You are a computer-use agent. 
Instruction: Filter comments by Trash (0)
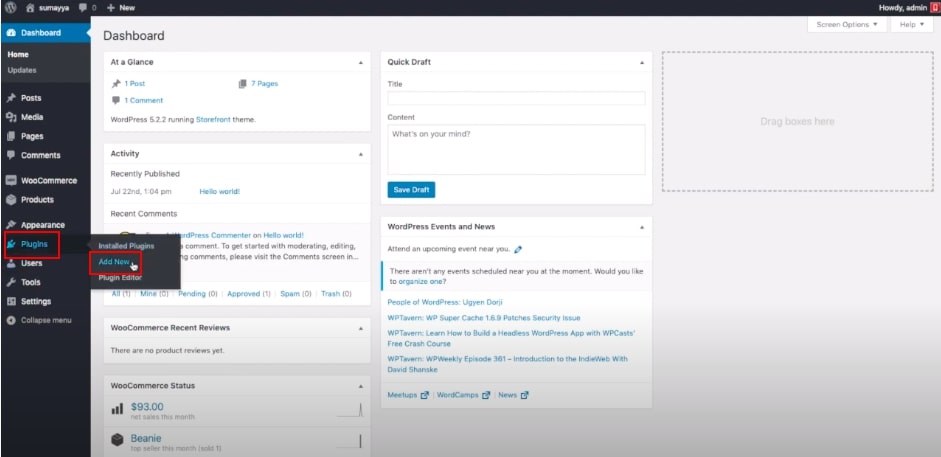point(337,294)
